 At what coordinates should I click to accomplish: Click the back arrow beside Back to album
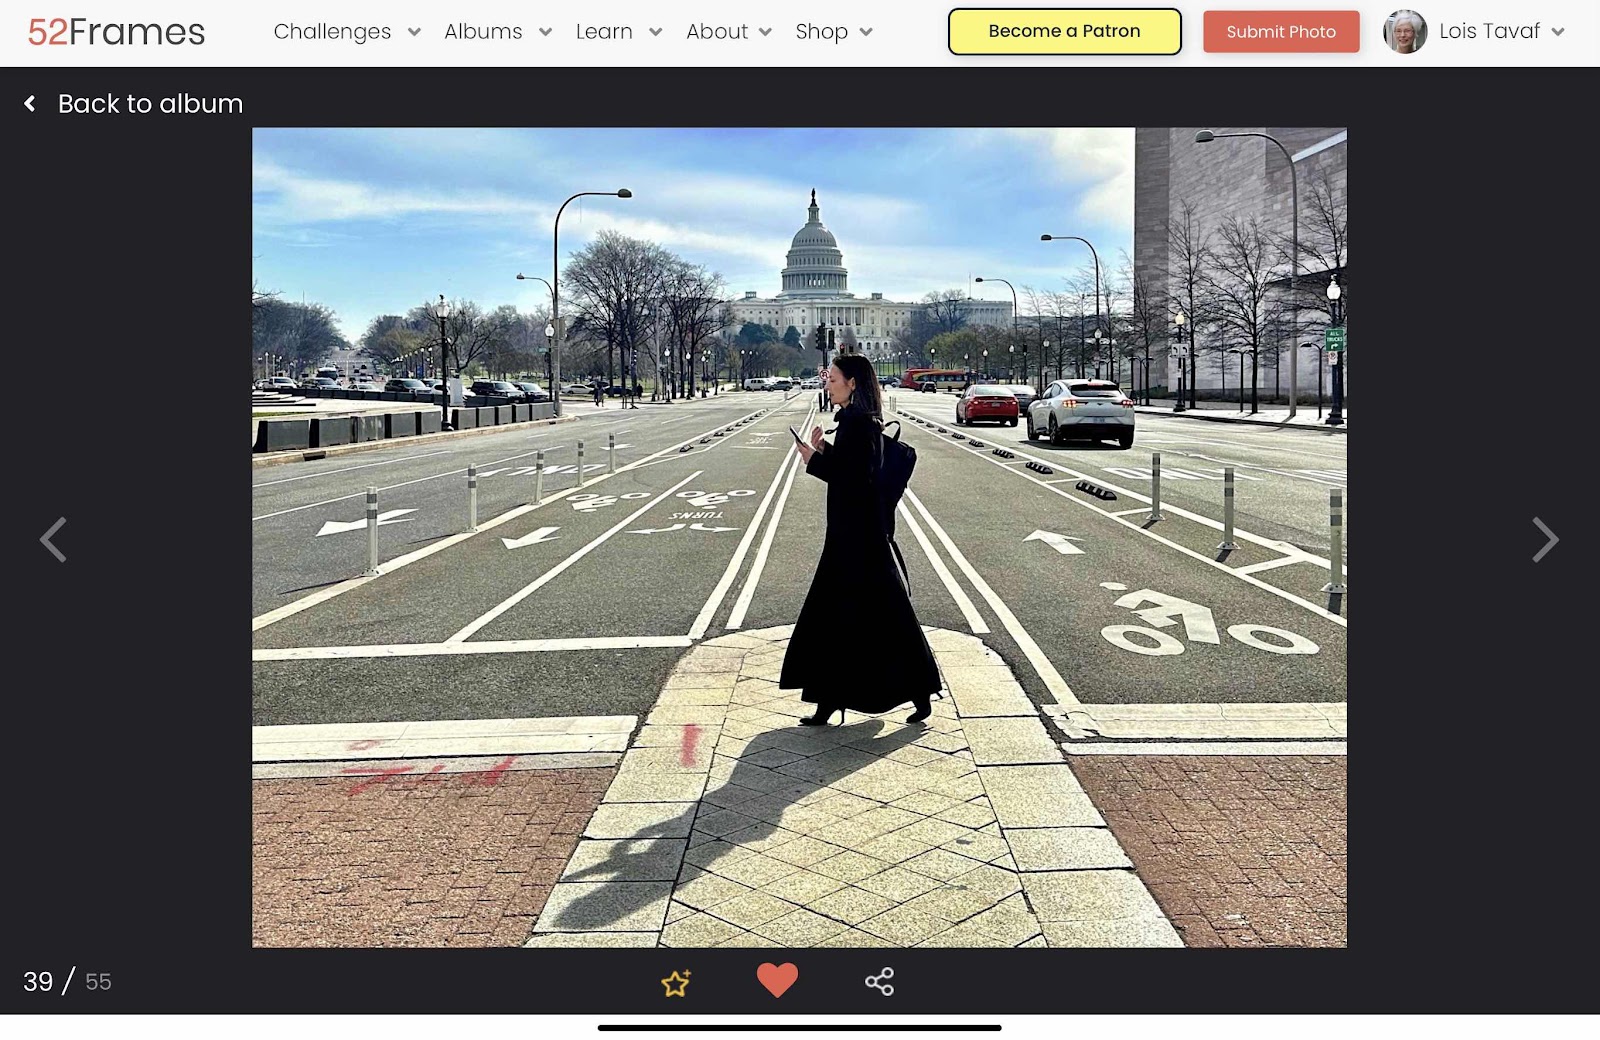[30, 103]
